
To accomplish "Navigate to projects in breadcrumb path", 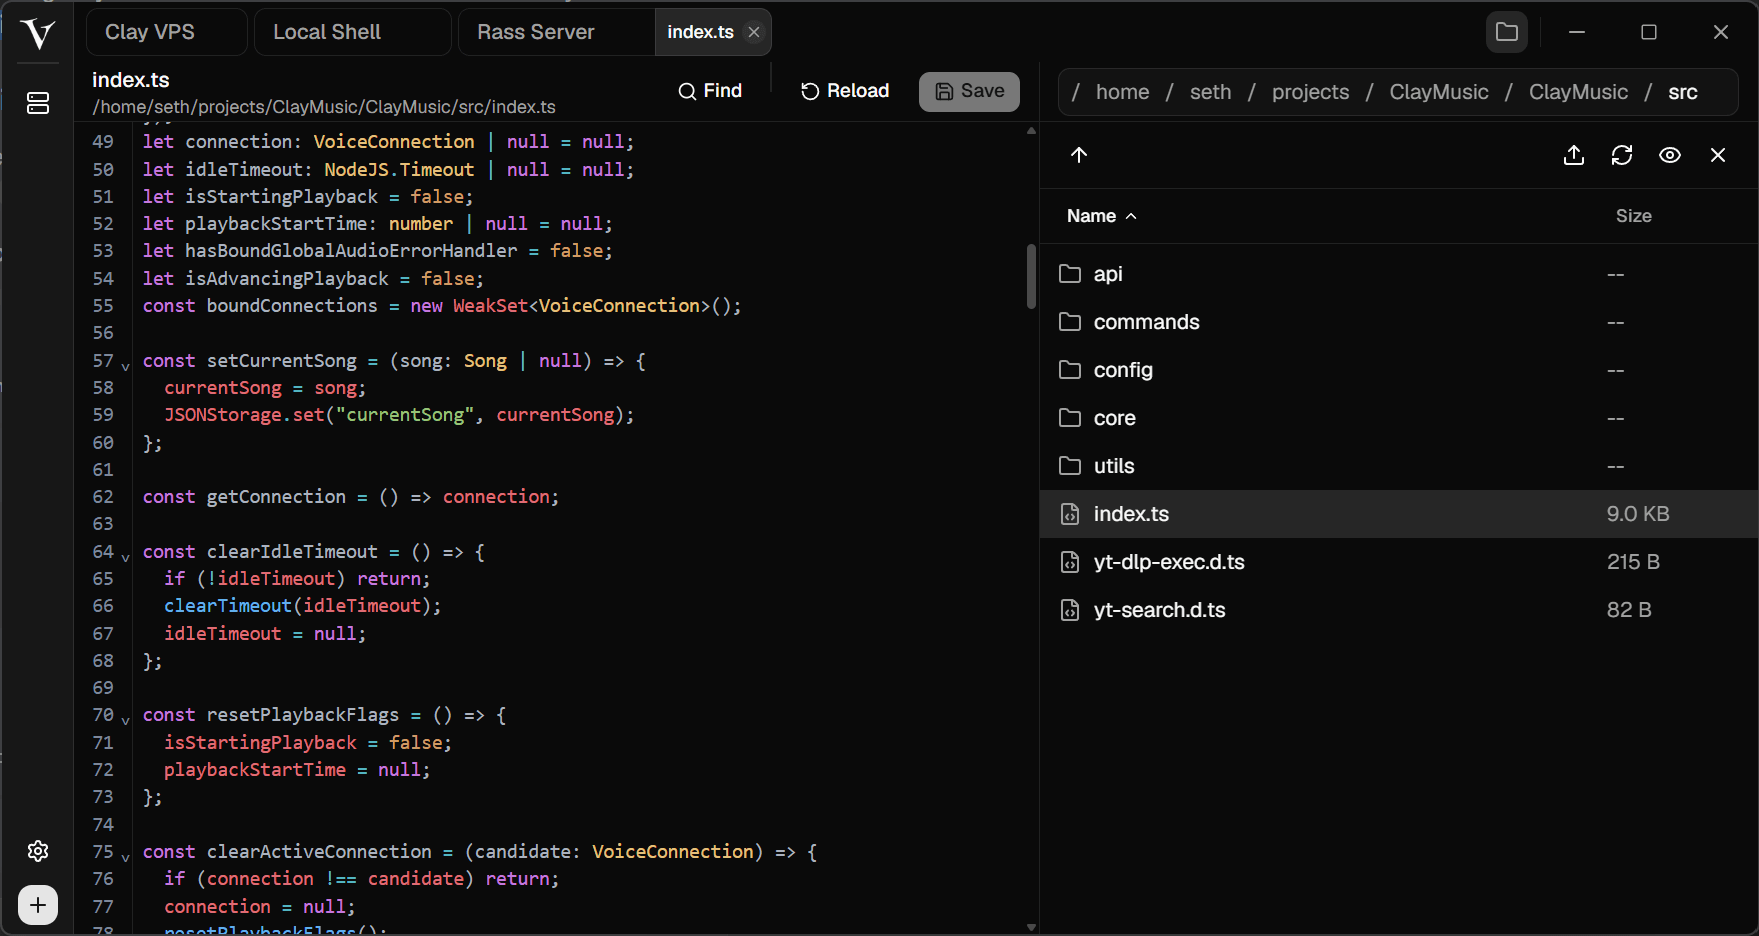I will [1310, 92].
